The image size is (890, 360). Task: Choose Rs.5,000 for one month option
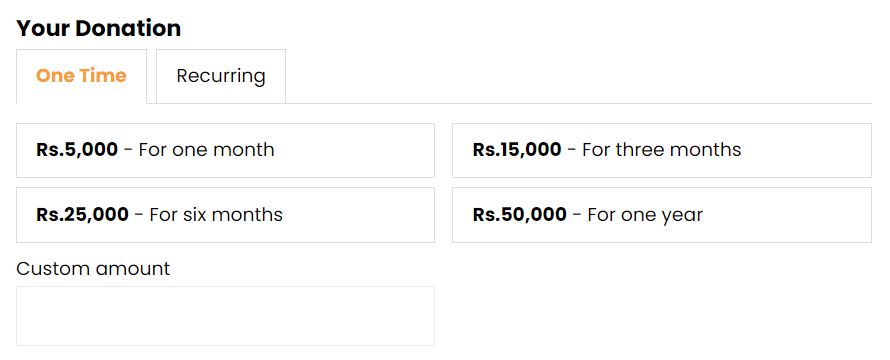[225, 150]
